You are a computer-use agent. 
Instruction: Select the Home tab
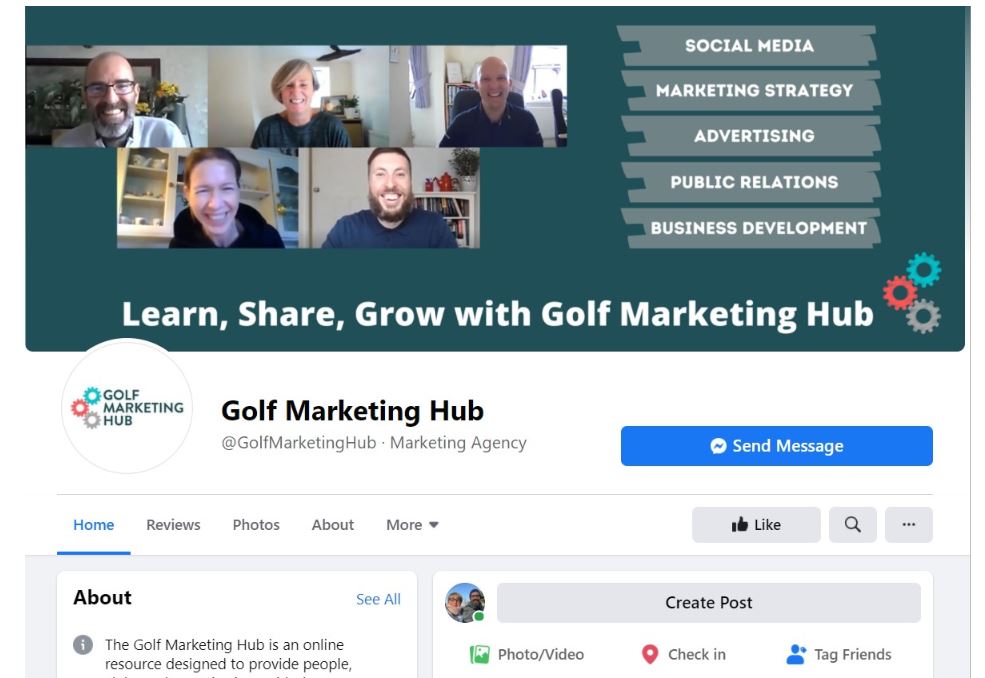pyautogui.click(x=94, y=525)
